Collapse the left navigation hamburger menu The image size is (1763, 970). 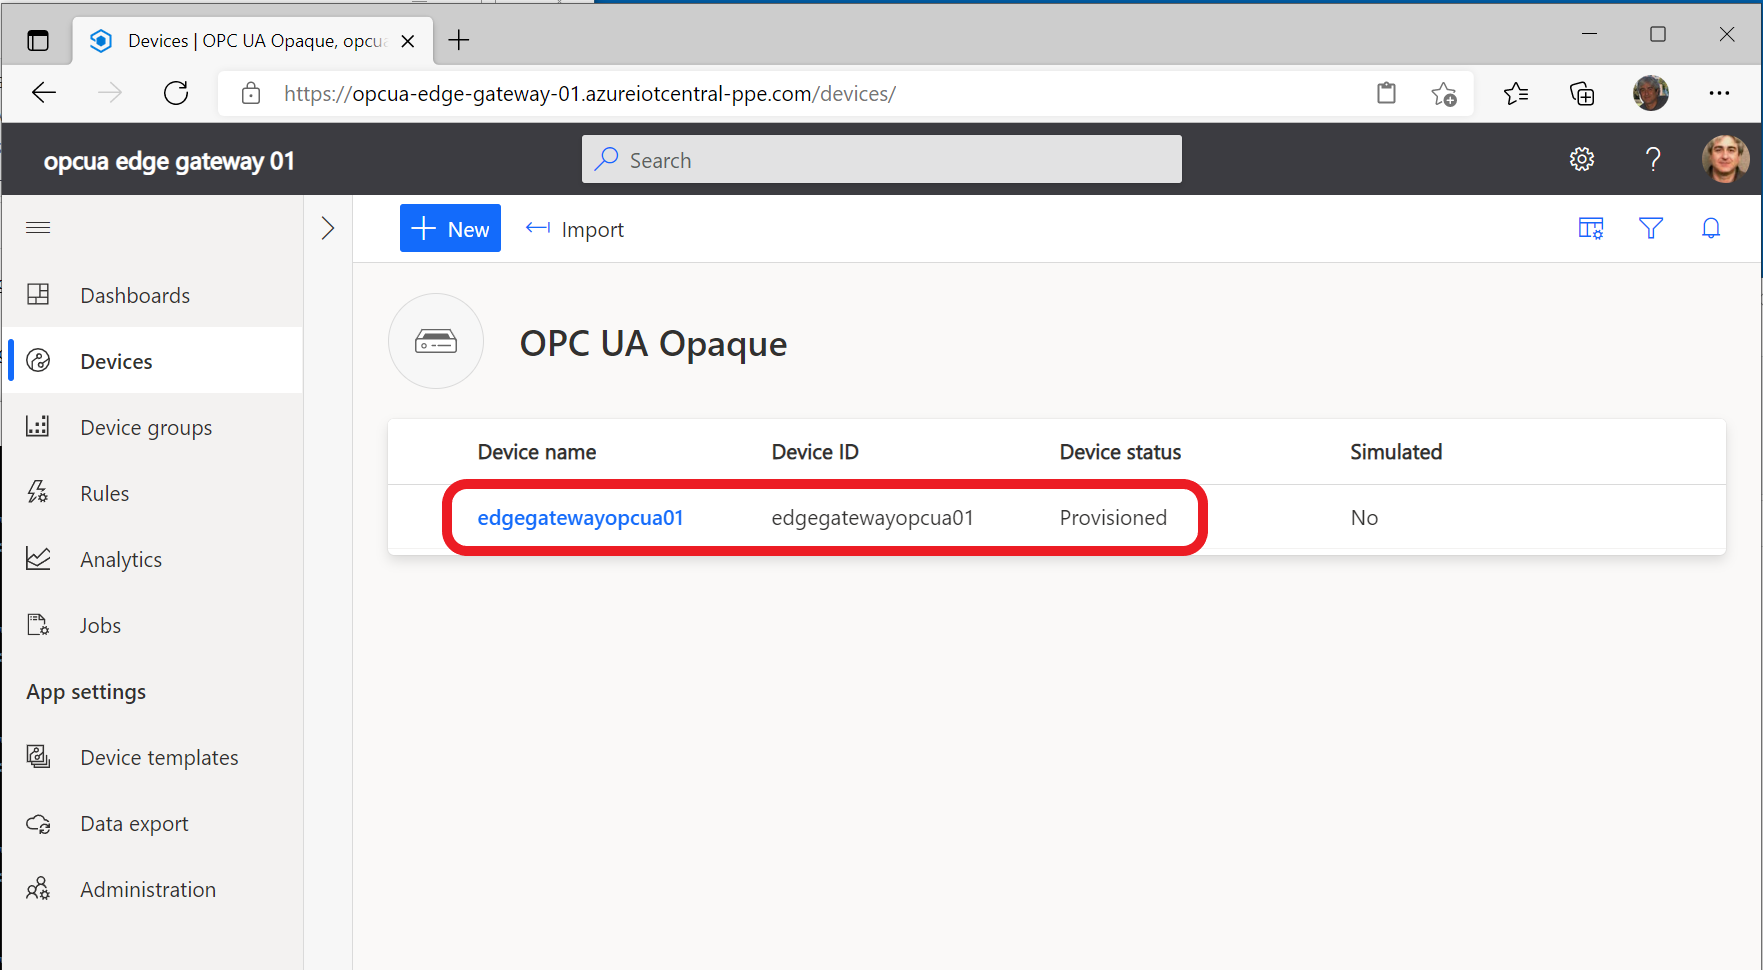(x=38, y=228)
